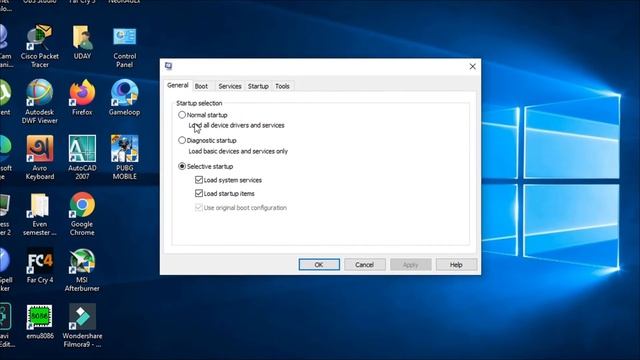Switch to the General tab

178,85
